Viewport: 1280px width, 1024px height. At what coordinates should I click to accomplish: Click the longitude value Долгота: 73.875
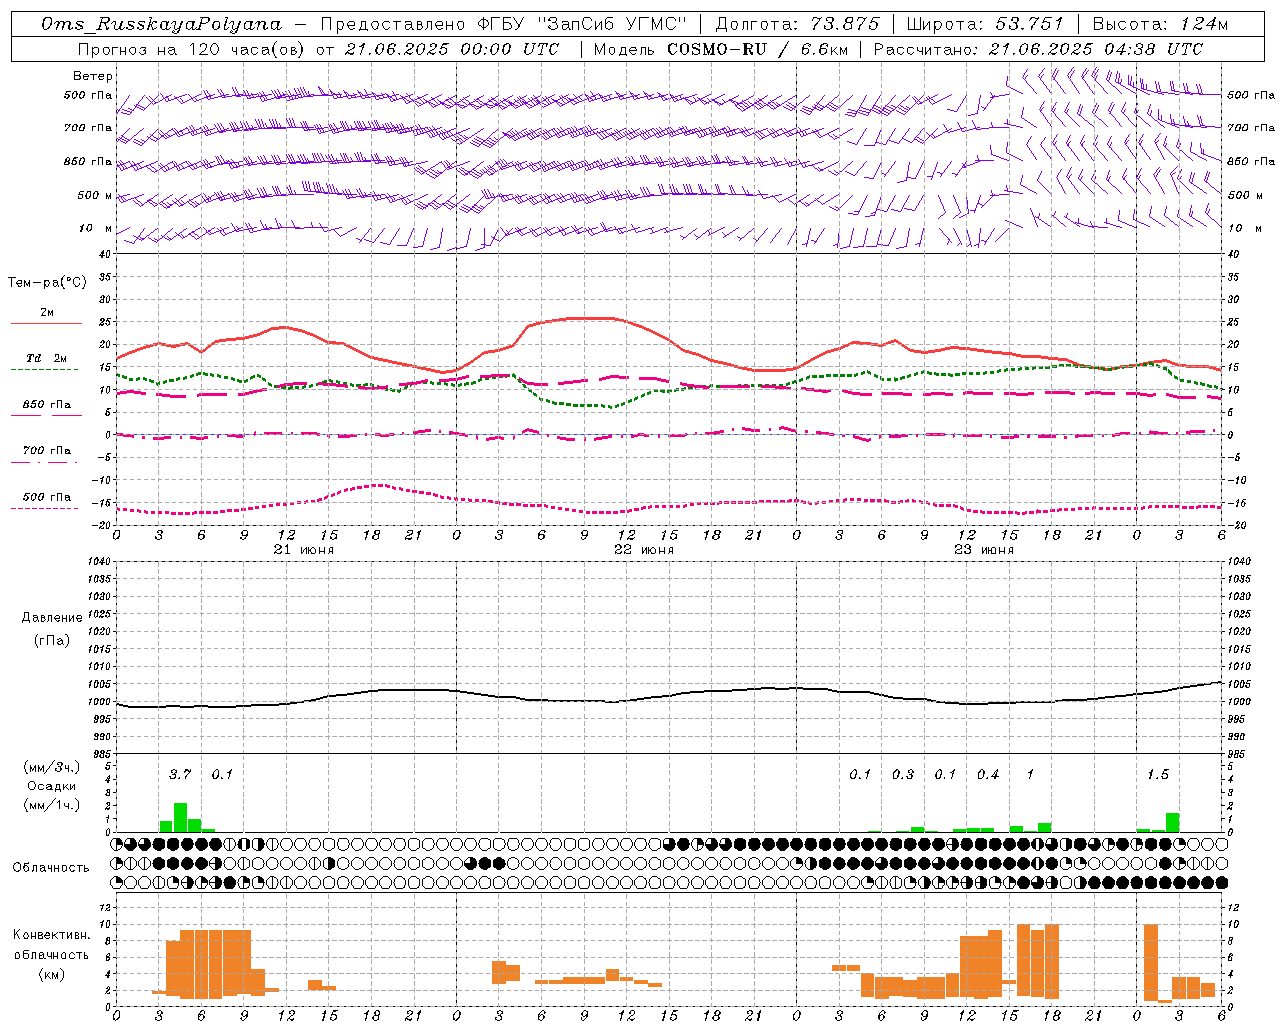pyautogui.click(x=798, y=24)
